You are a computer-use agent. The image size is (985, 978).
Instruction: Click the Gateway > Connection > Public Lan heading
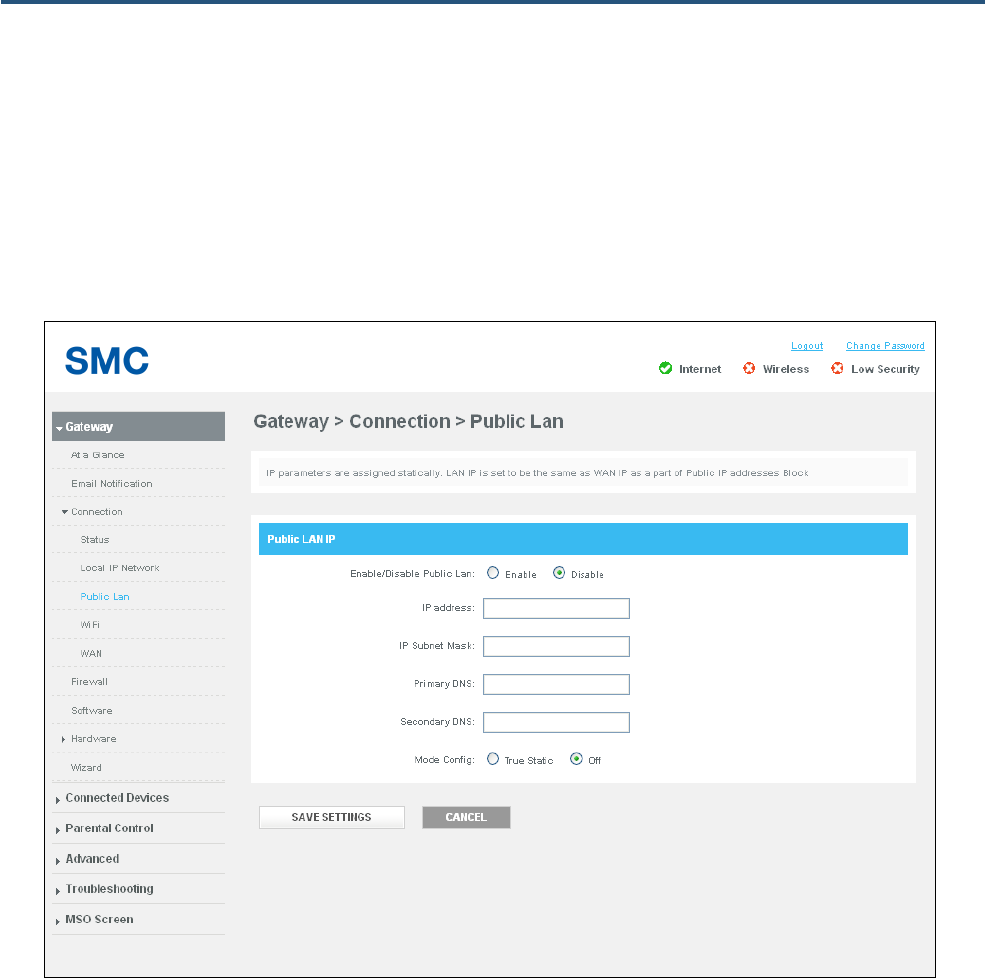pyautogui.click(x=408, y=421)
